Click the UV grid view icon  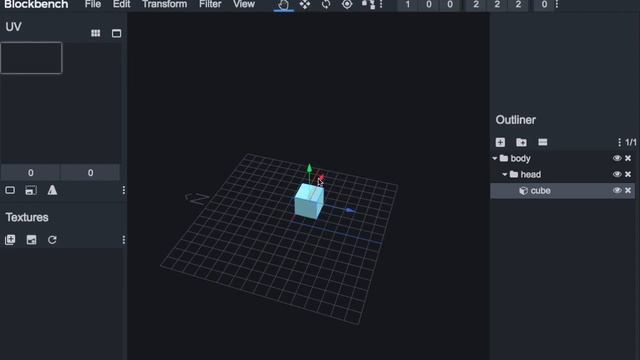tap(96, 33)
